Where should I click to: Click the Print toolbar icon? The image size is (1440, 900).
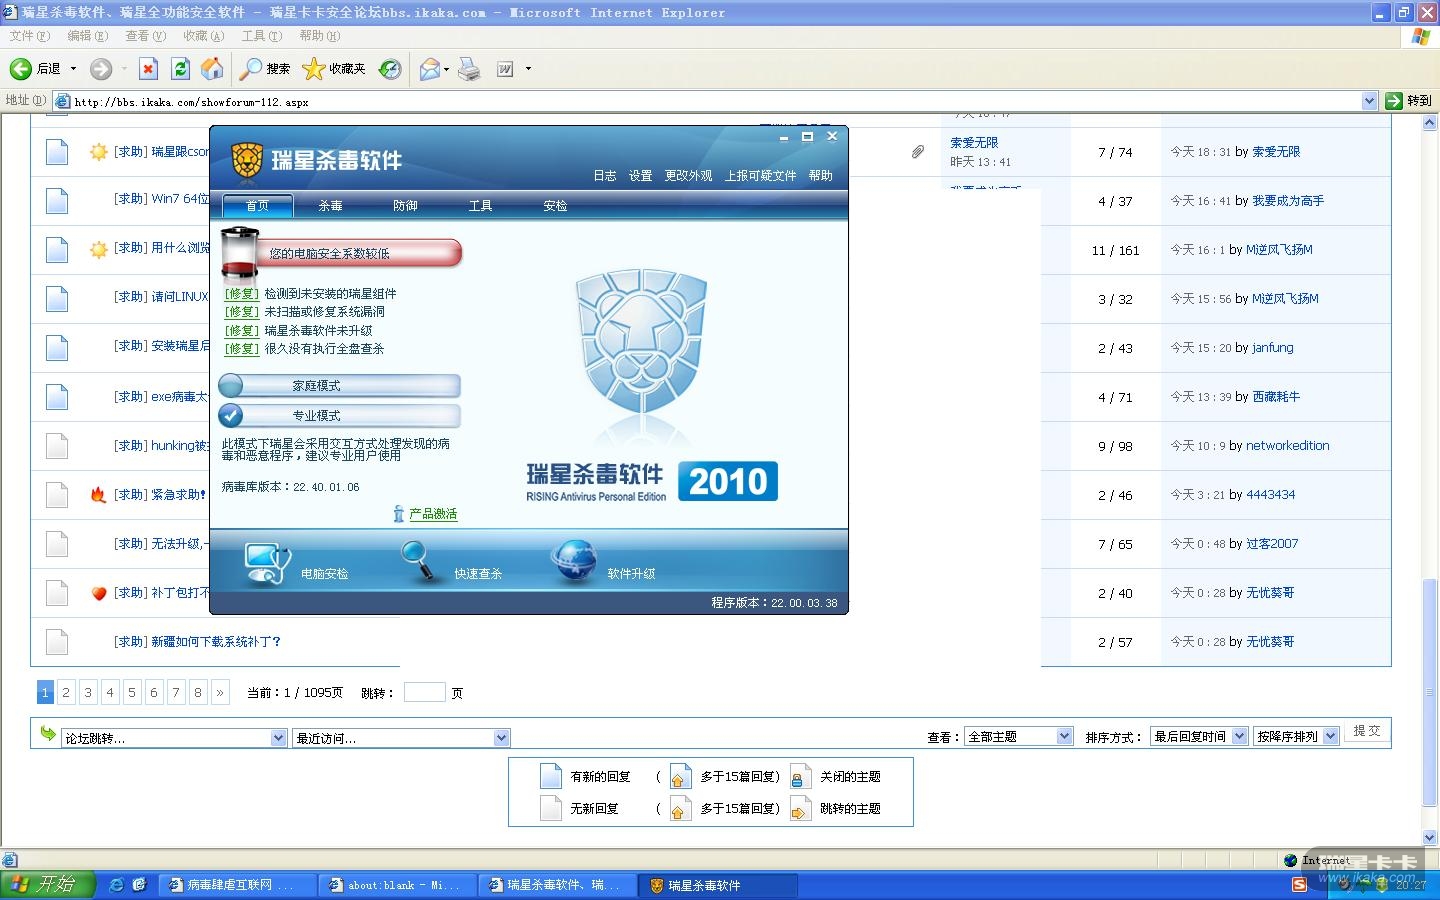[x=469, y=69]
